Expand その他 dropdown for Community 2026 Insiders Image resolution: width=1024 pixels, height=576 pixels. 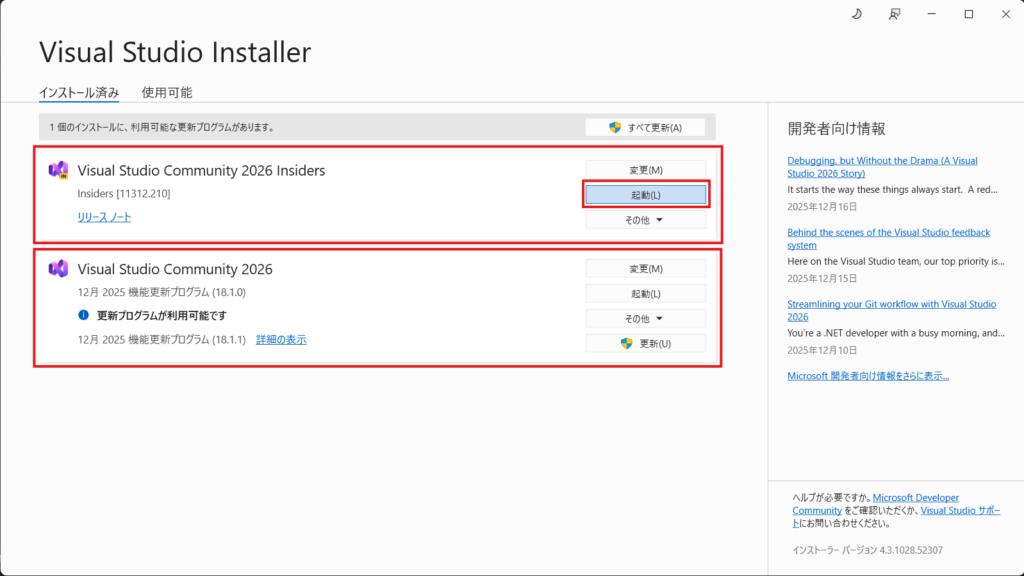point(645,220)
